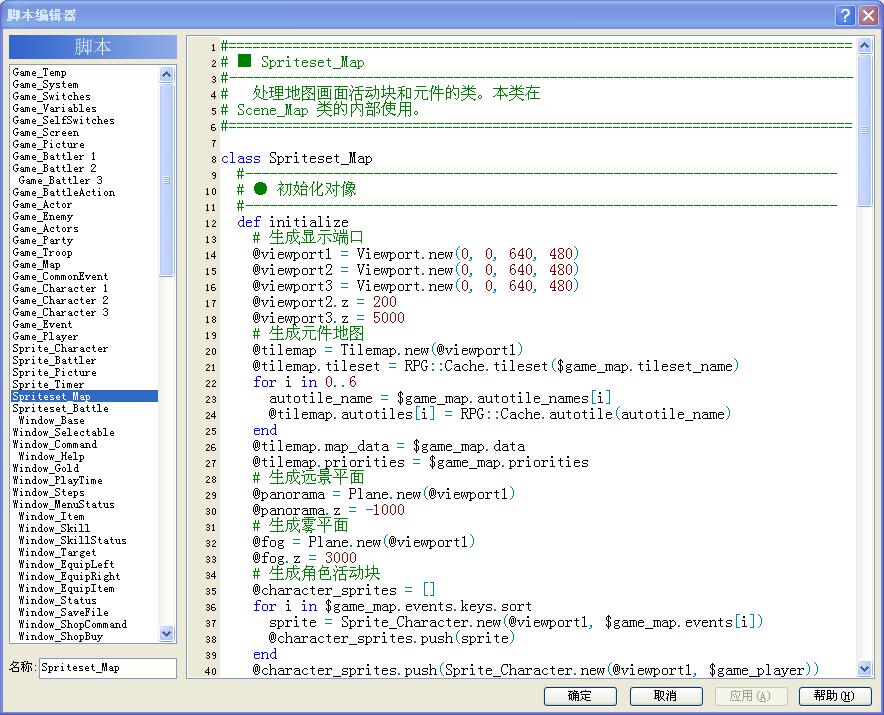The height and width of the screenshot is (715, 884).
Task: Select Game_Actor in the list
Action: (42, 204)
